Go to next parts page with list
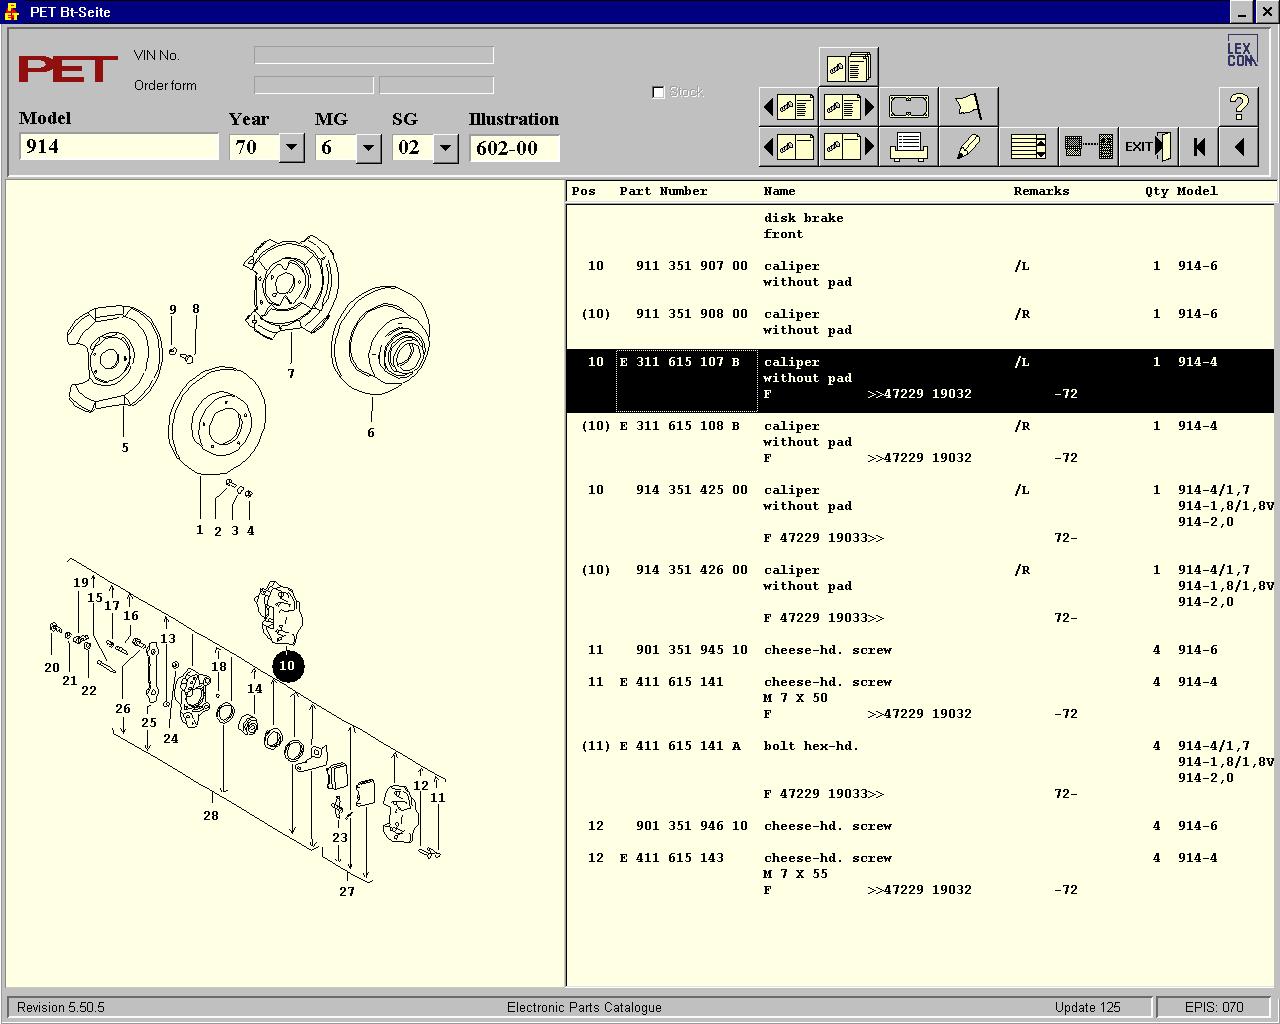This screenshot has height=1024, width=1280. pos(848,106)
